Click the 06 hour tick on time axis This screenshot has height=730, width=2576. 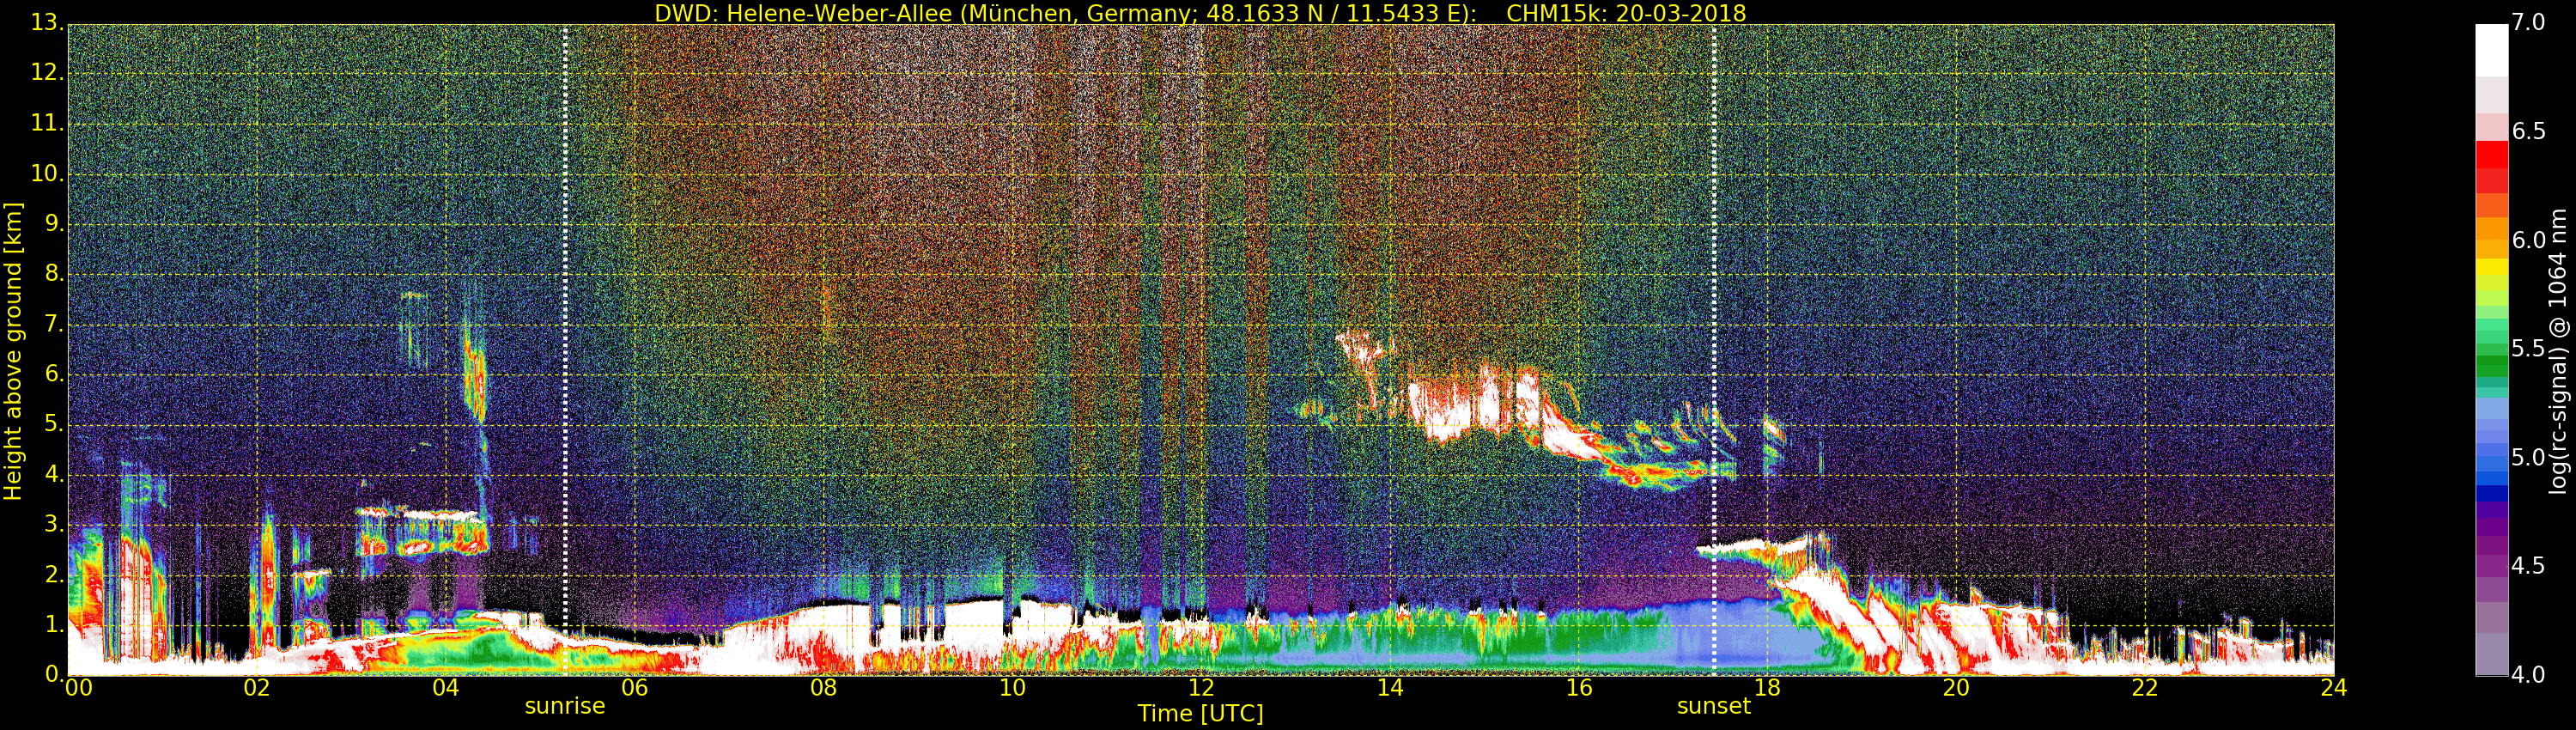point(634,688)
